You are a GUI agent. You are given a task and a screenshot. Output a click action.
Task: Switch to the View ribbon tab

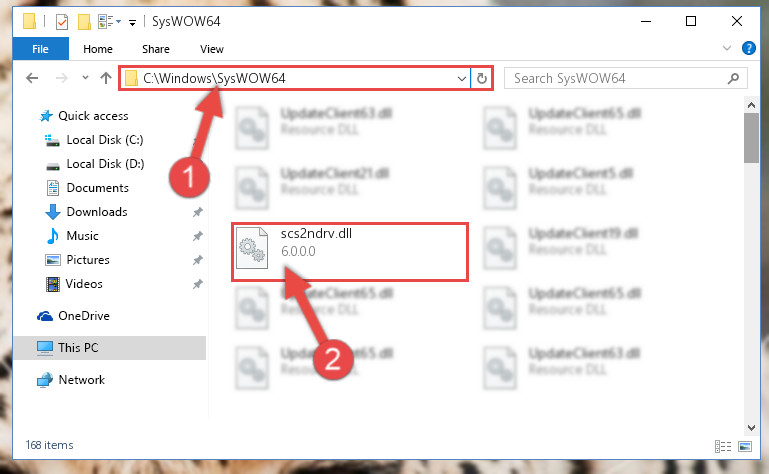pyautogui.click(x=211, y=49)
